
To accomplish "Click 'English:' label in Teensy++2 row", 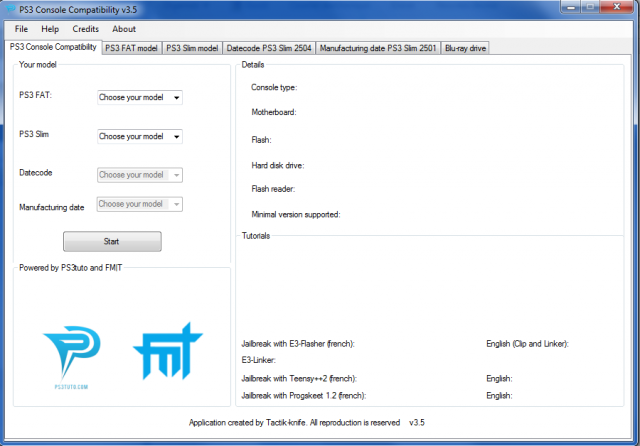I will (x=499, y=378).
